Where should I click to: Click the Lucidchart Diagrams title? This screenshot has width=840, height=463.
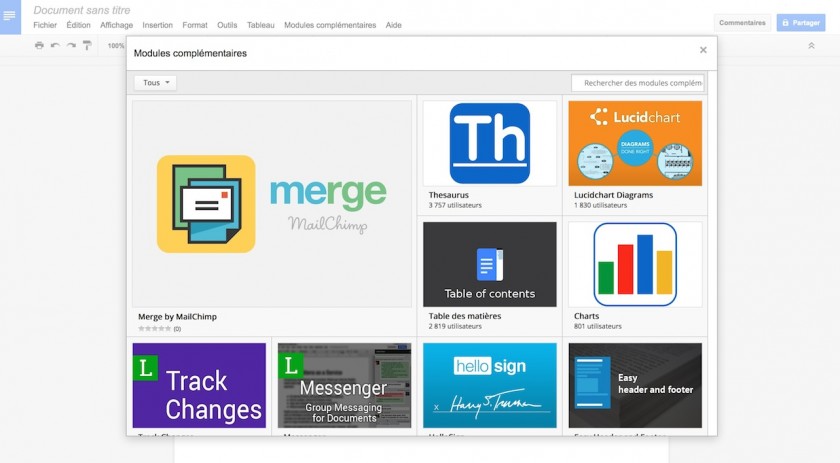(613, 195)
